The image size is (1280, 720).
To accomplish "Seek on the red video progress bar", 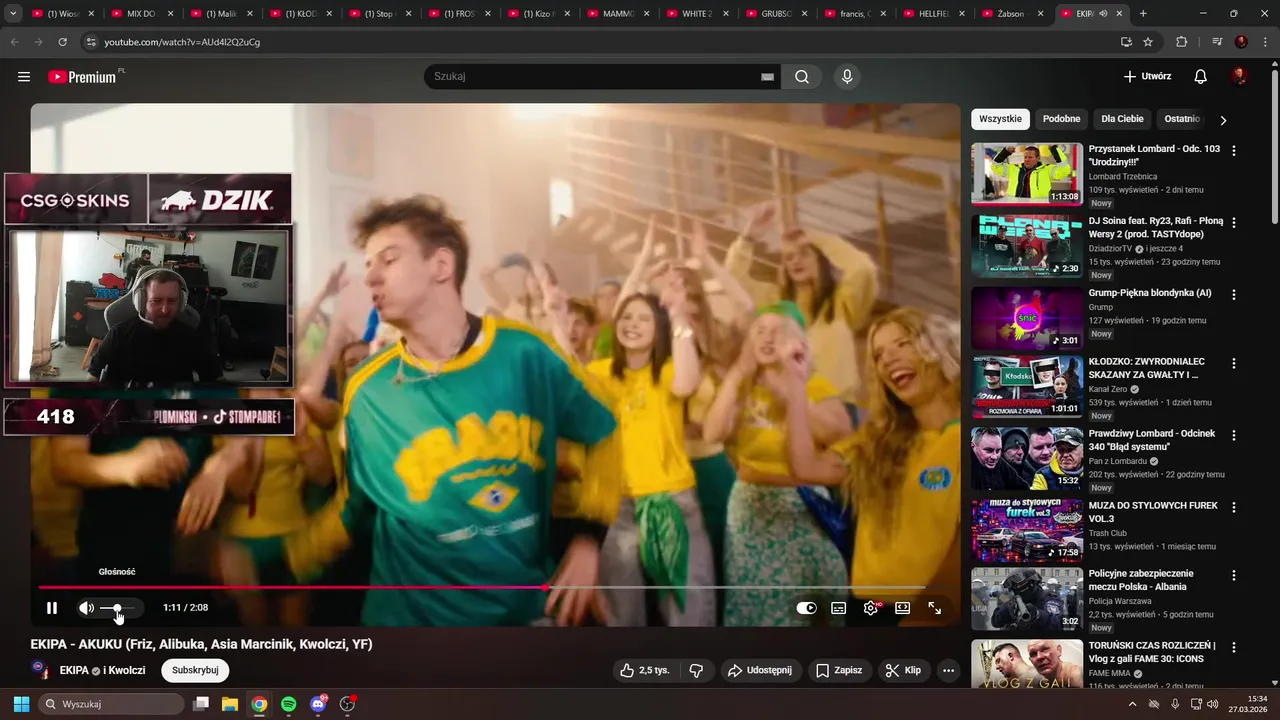I will click(x=482, y=587).
